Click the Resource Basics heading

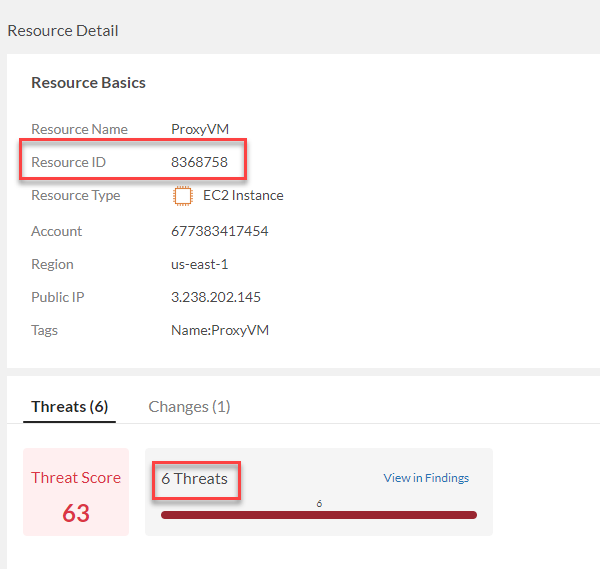[x=88, y=83]
